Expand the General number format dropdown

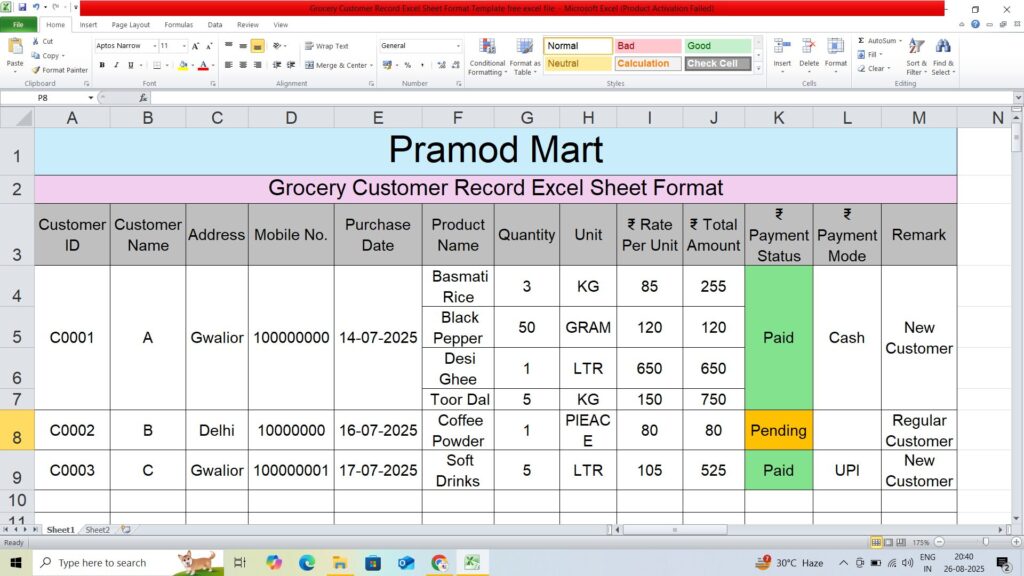coord(458,46)
